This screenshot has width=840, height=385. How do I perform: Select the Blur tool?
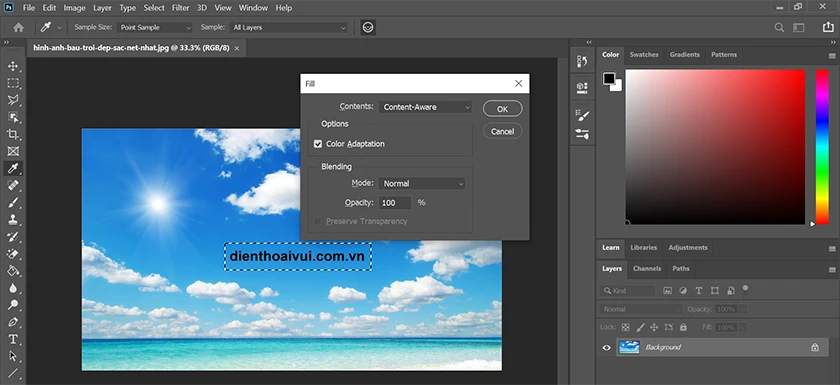tap(13, 288)
